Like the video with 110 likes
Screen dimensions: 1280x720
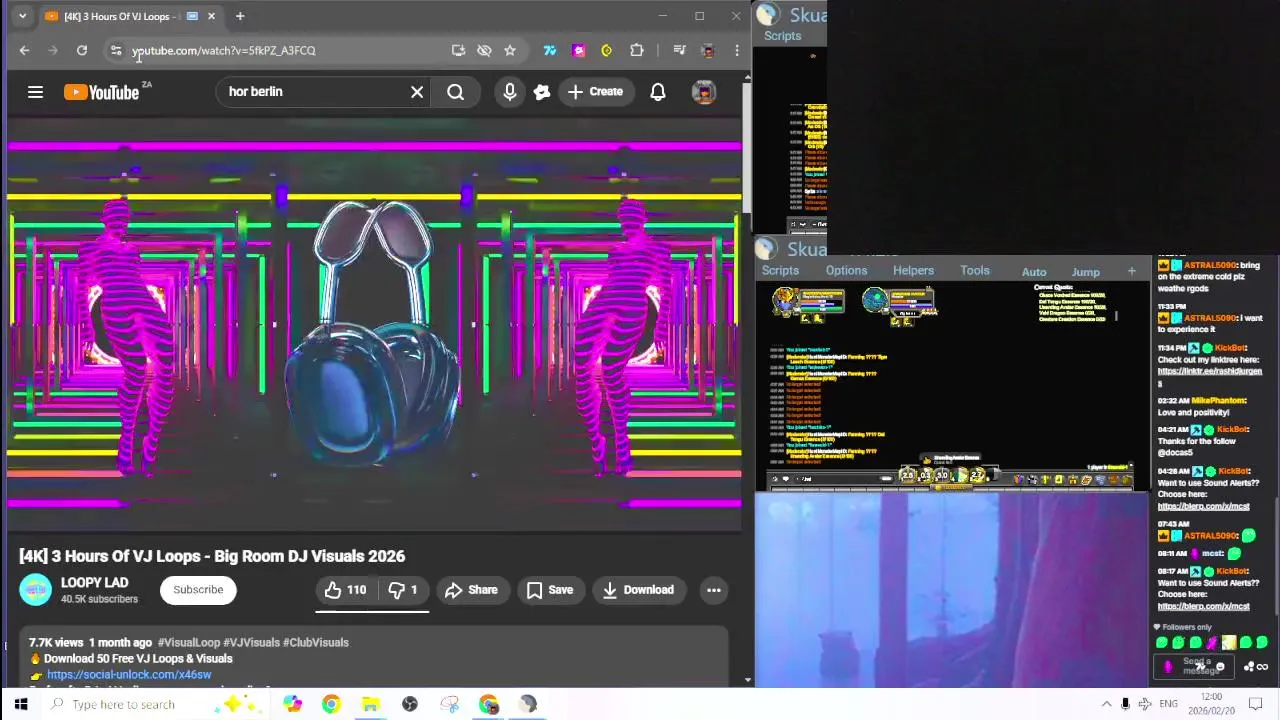[345, 590]
